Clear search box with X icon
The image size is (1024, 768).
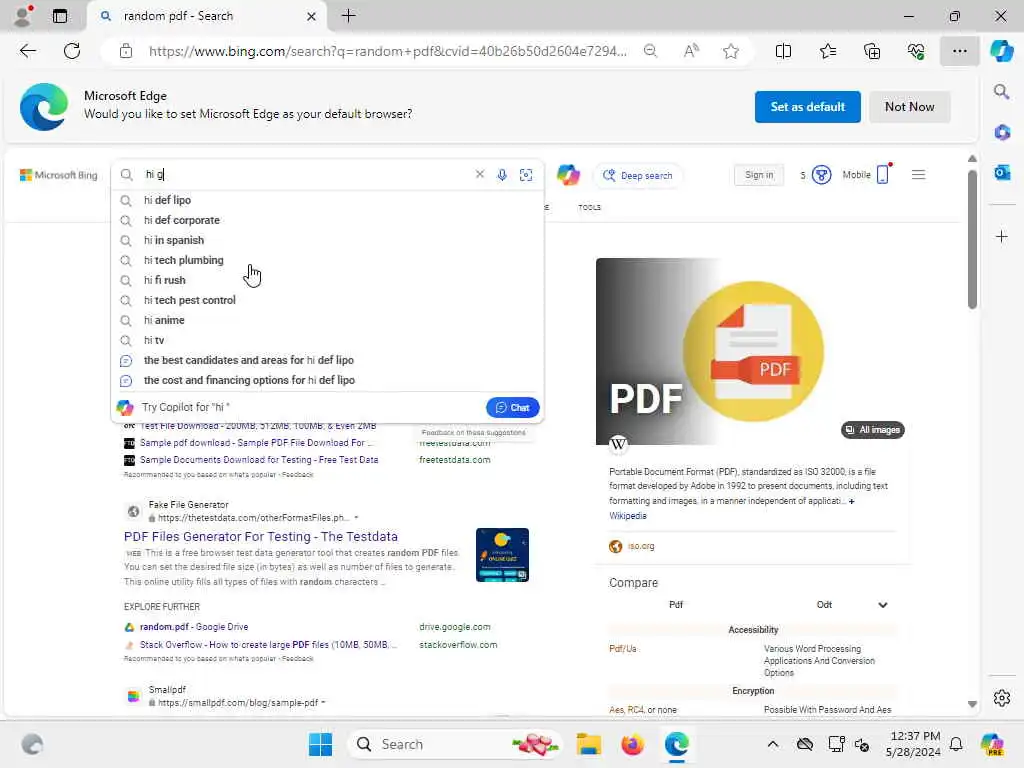[480, 174]
